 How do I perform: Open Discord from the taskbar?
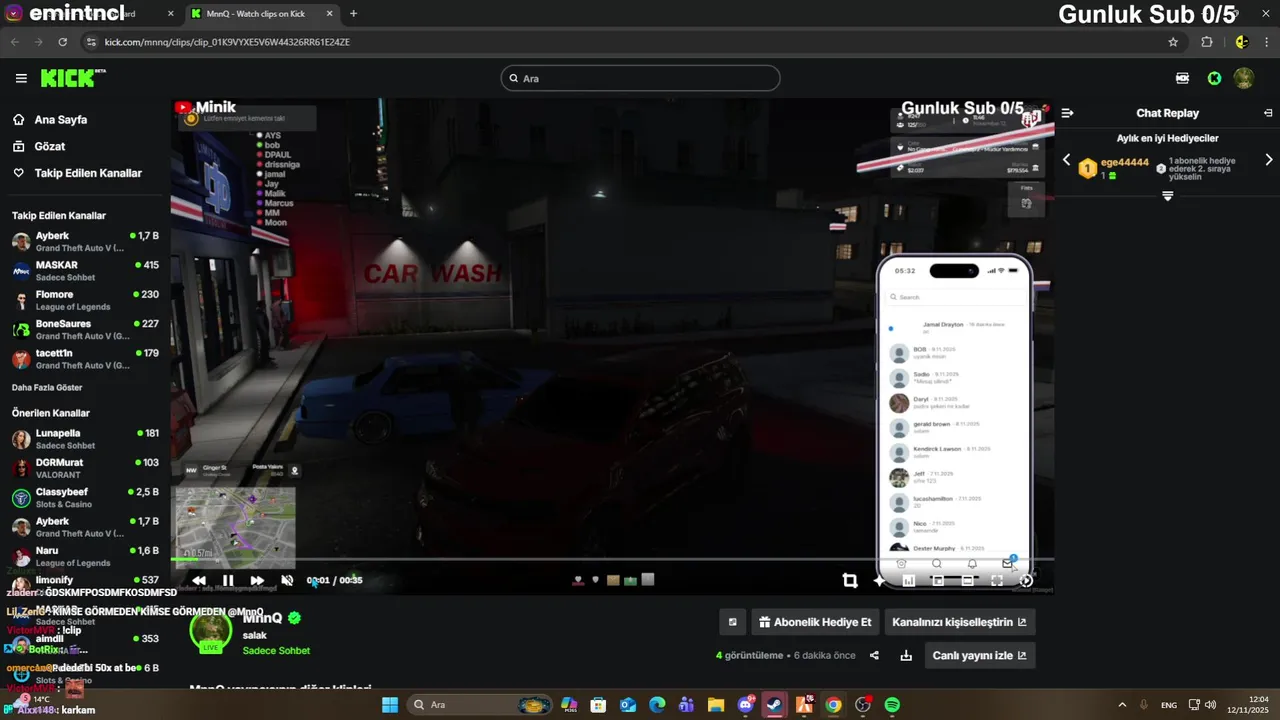[745, 705]
